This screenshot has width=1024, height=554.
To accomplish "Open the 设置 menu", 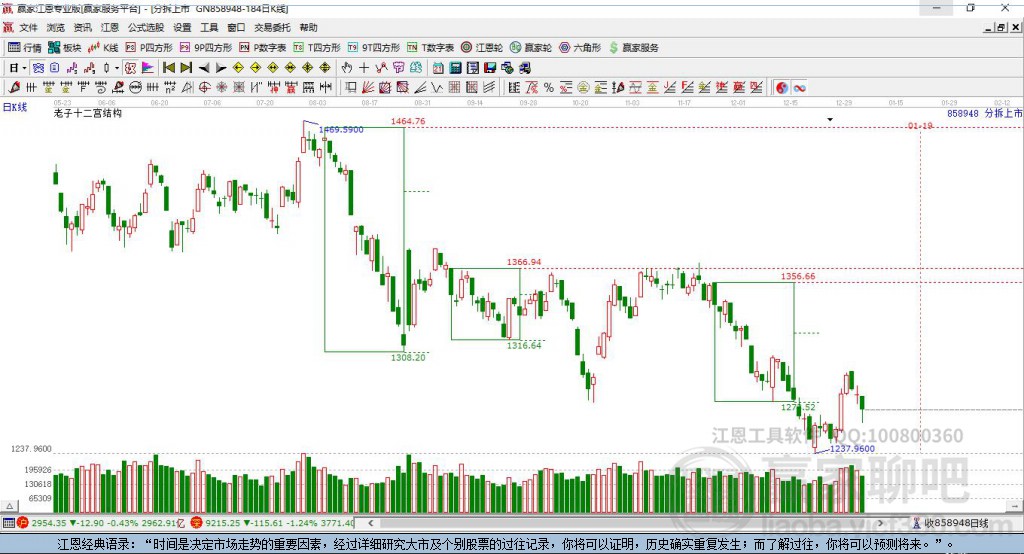I will [182, 27].
